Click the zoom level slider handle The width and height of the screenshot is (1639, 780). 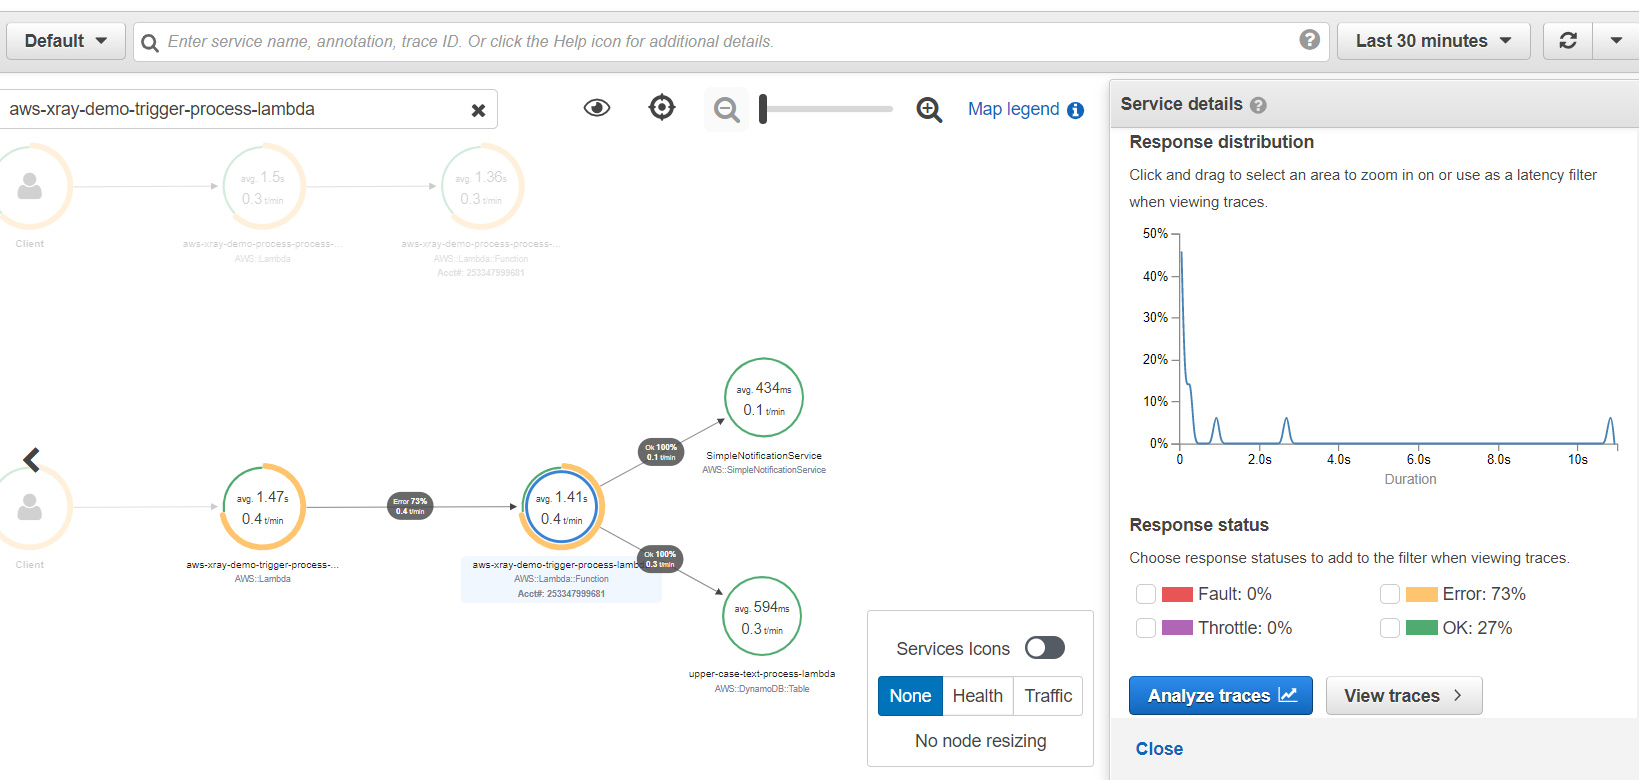tap(763, 109)
